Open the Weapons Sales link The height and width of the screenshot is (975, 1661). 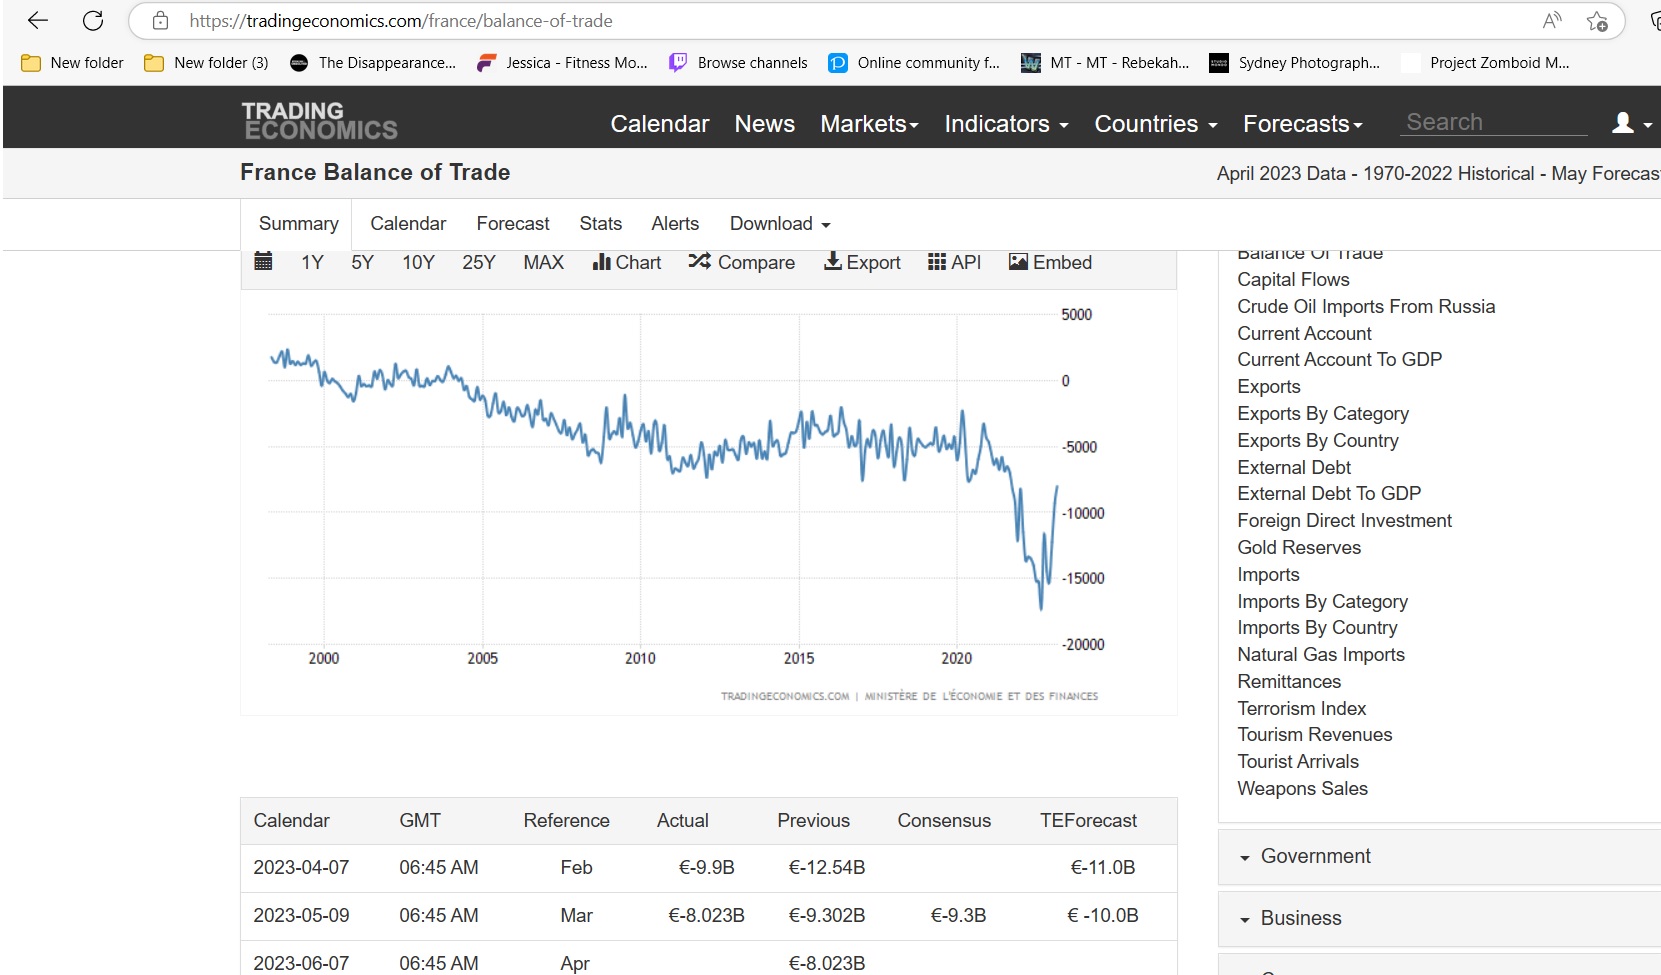coord(1302,788)
